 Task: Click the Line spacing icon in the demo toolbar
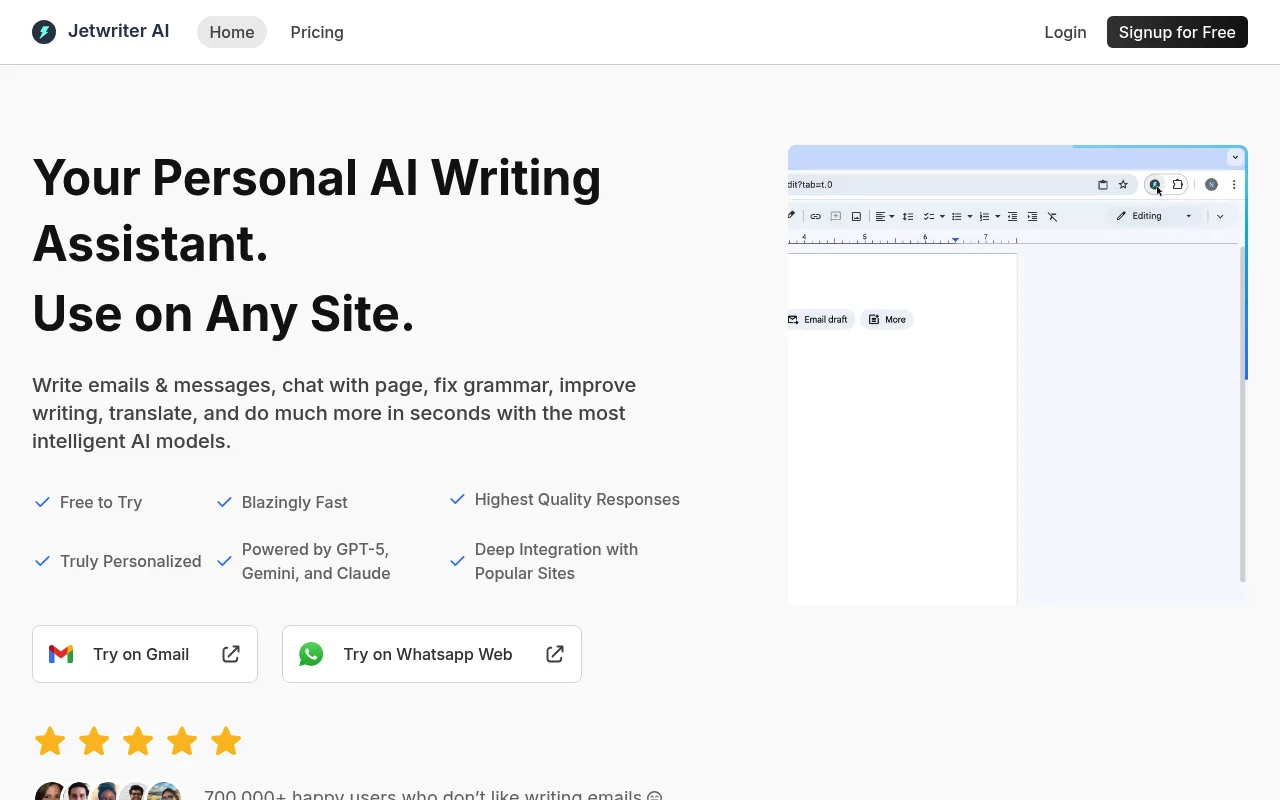click(x=908, y=216)
